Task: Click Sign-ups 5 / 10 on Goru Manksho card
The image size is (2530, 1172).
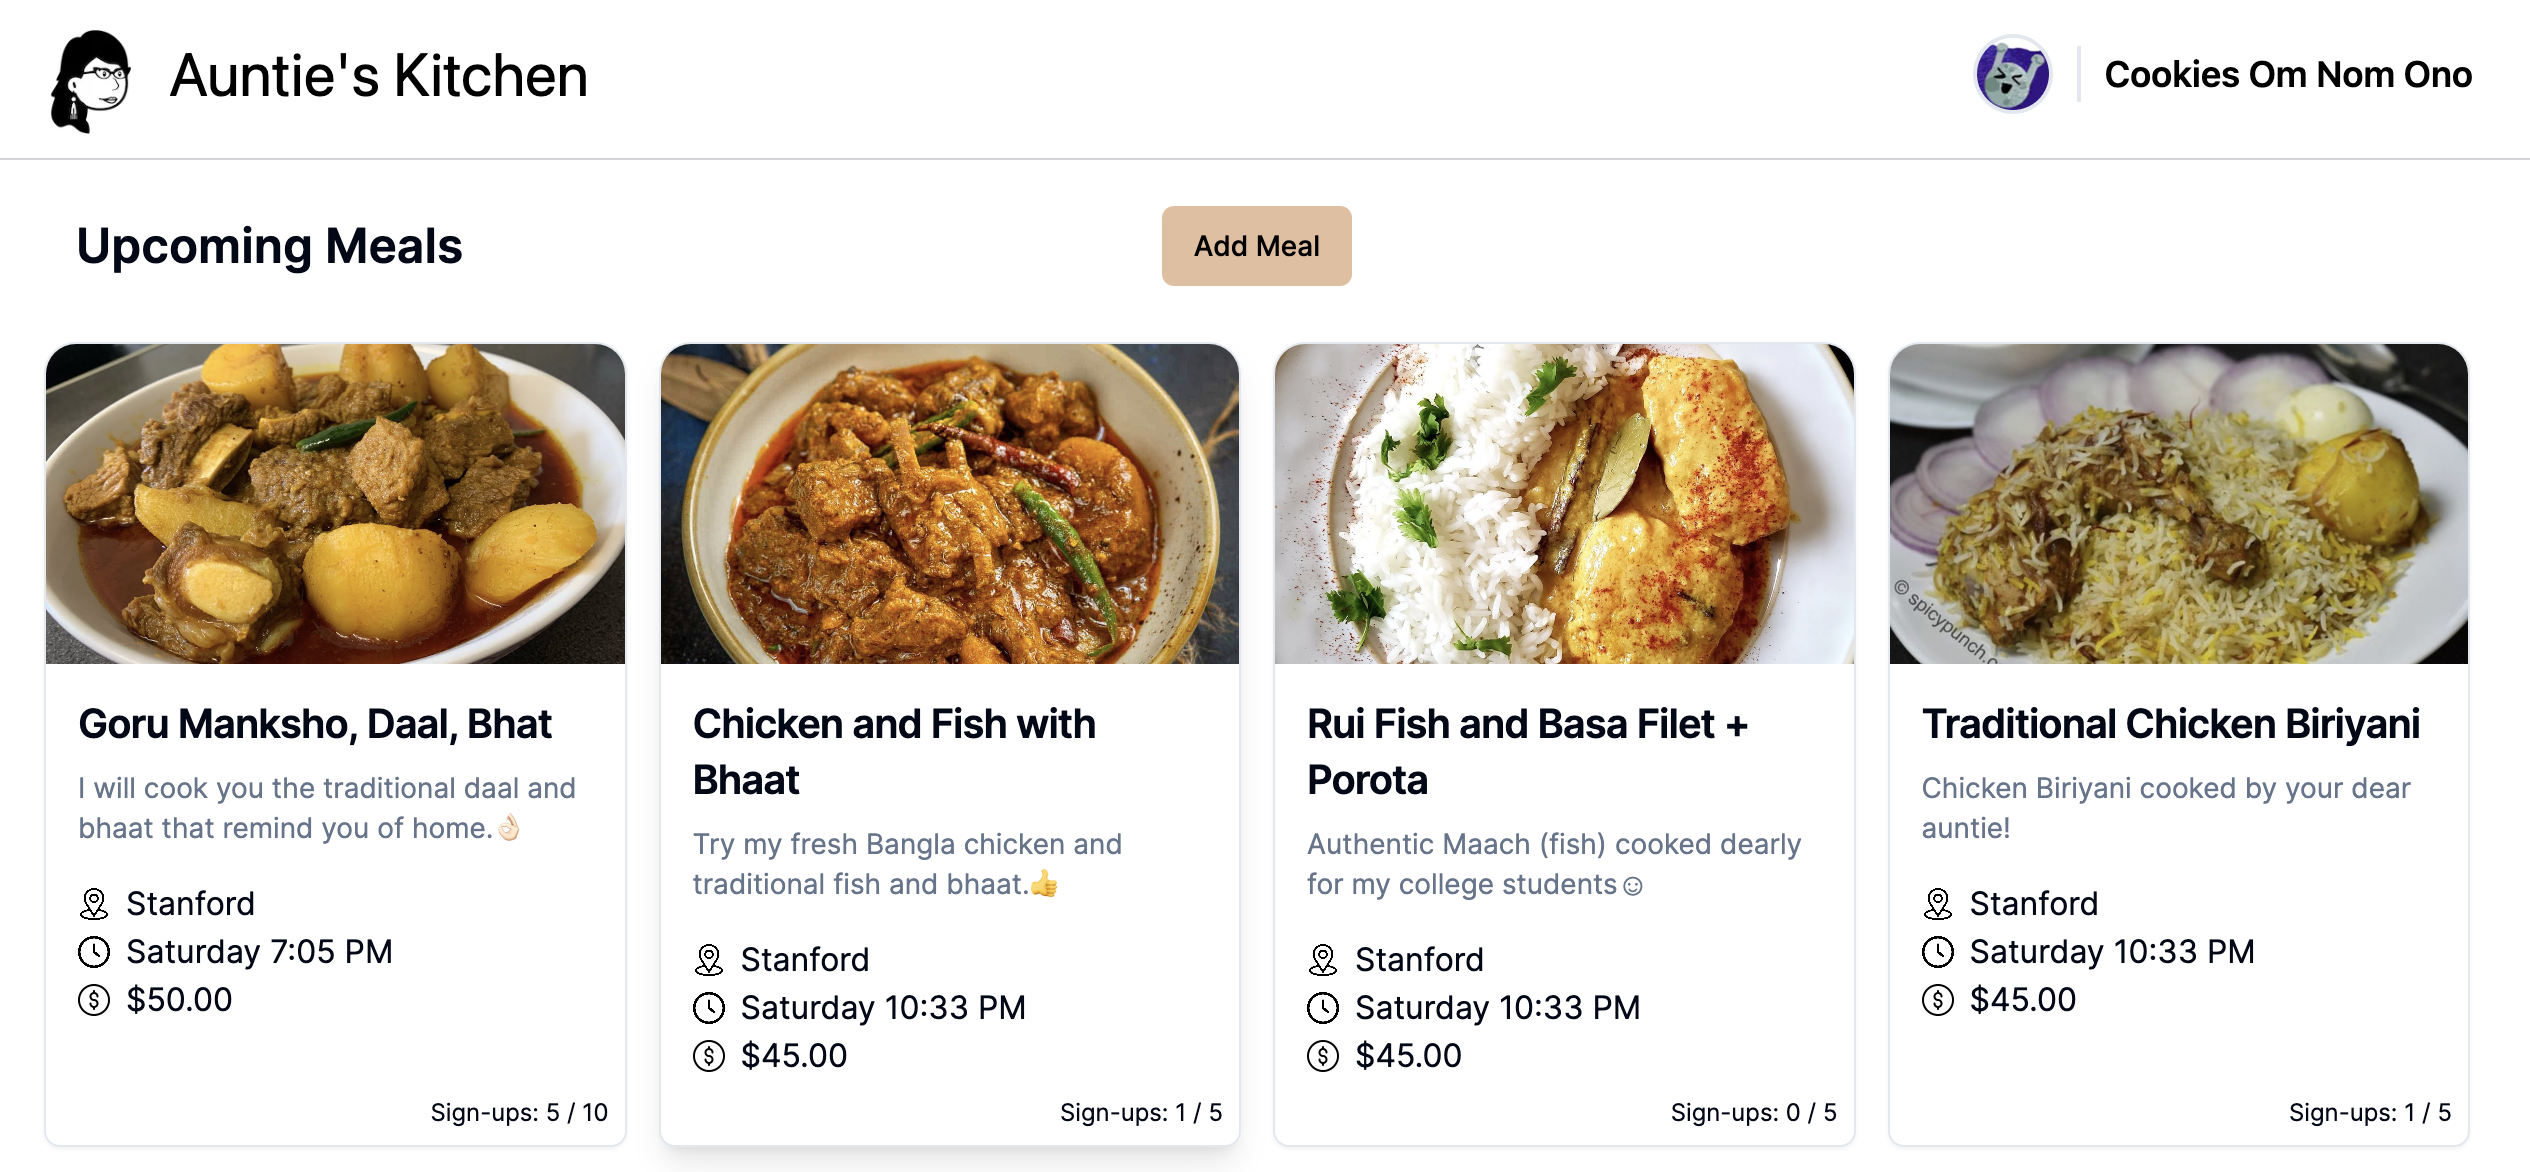Action: (518, 1112)
